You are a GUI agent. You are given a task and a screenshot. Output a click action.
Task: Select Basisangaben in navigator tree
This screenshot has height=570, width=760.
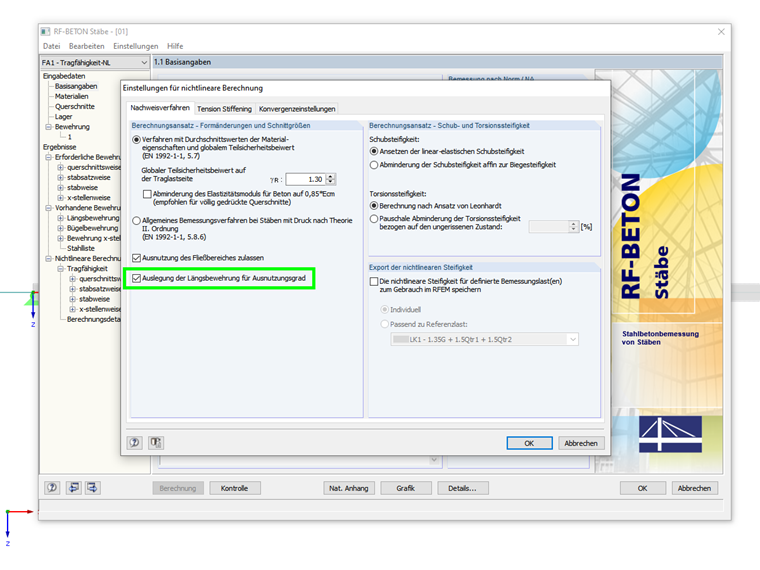[x=76, y=86]
